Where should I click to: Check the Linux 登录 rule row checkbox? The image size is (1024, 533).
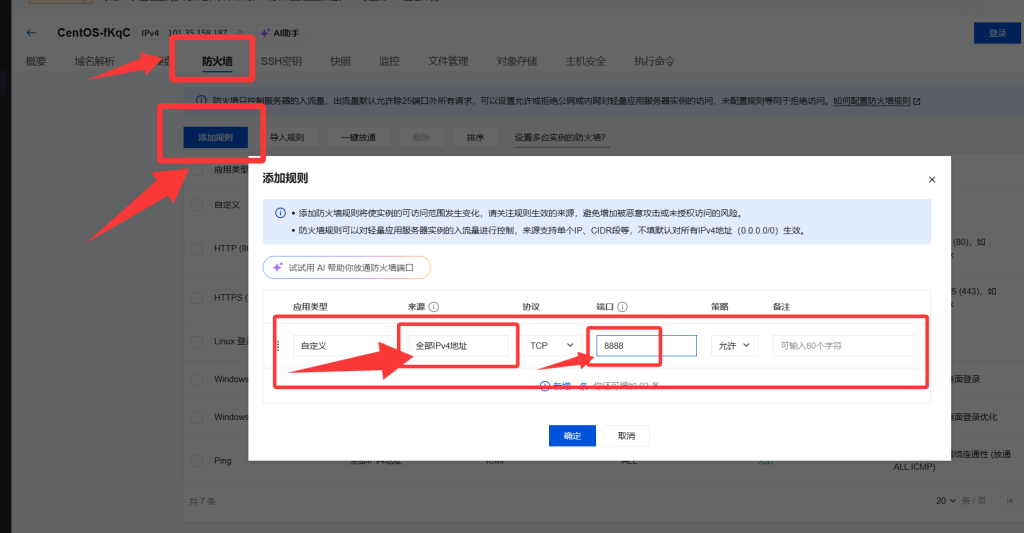coord(197,342)
